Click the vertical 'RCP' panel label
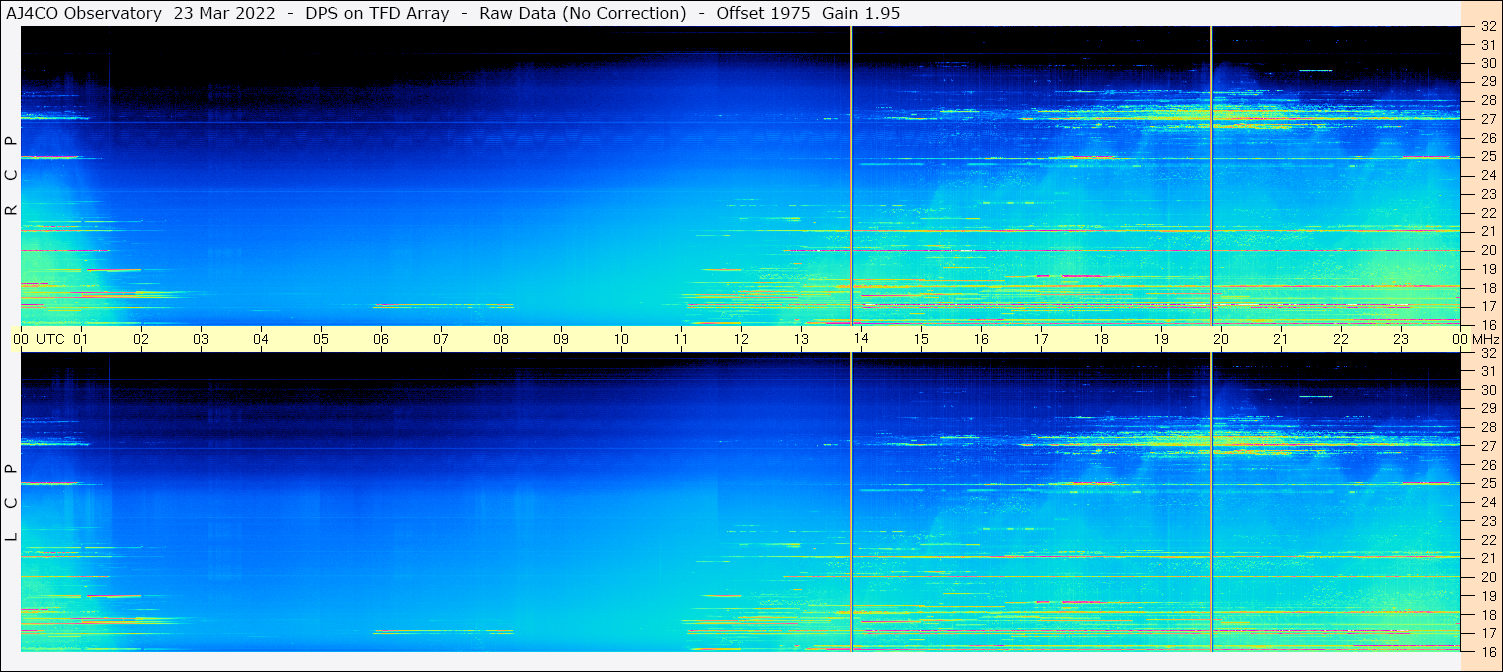Image resolution: width=1503 pixels, height=672 pixels. (11, 176)
